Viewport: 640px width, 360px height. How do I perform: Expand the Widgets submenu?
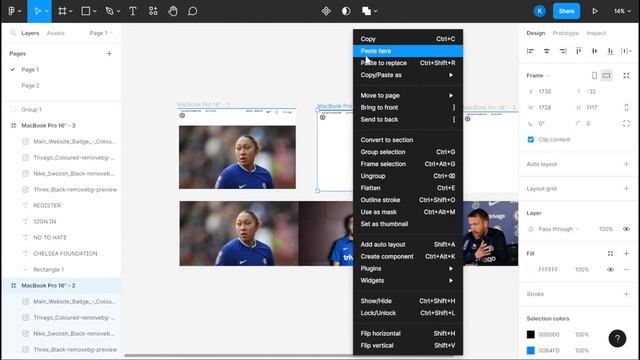click(x=407, y=280)
